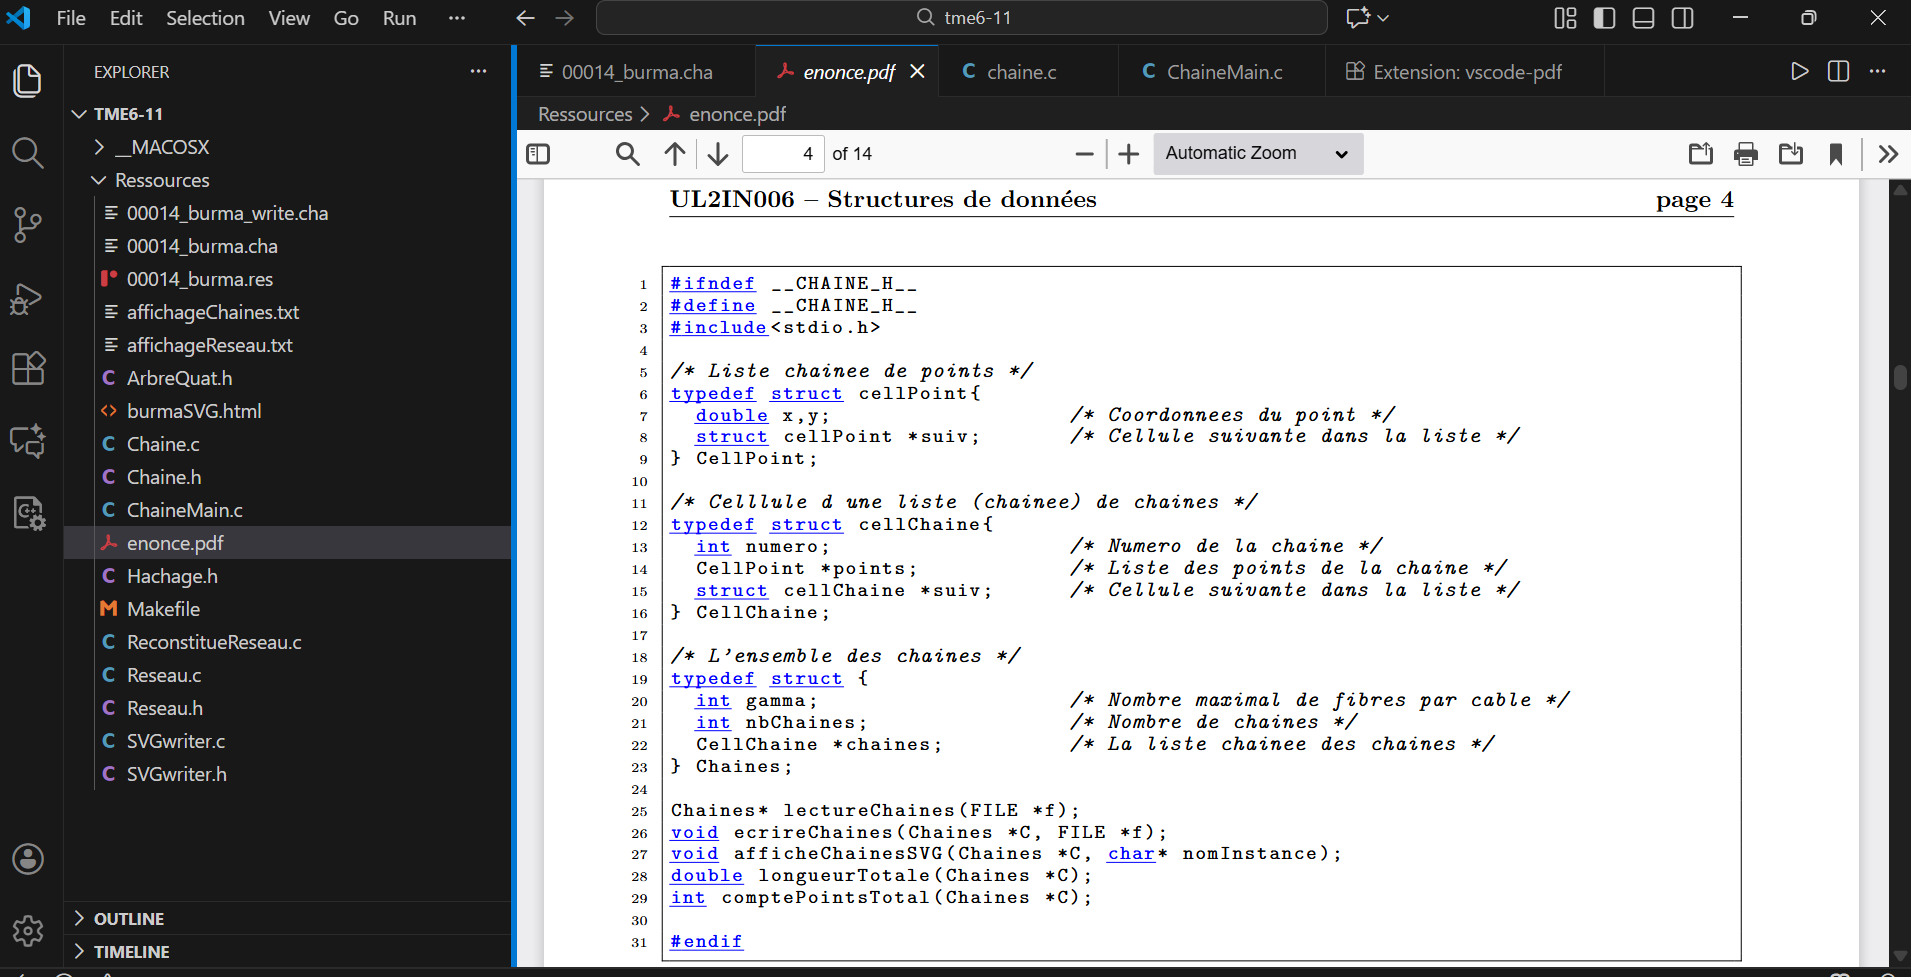The image size is (1911, 977).
Task: Toggle the PDF viewer sidebar
Action: coord(538,154)
